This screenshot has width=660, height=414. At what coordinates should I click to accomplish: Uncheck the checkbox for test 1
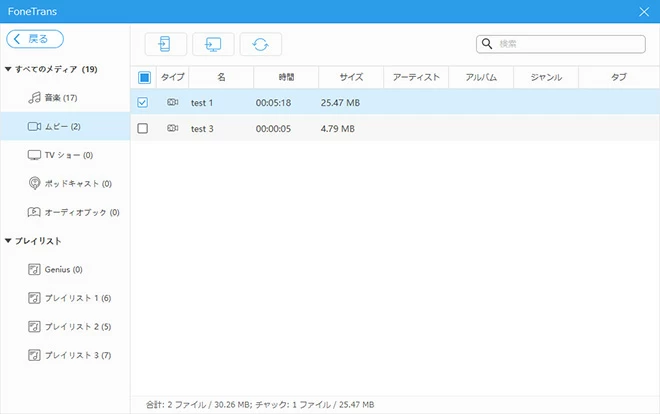point(143,102)
